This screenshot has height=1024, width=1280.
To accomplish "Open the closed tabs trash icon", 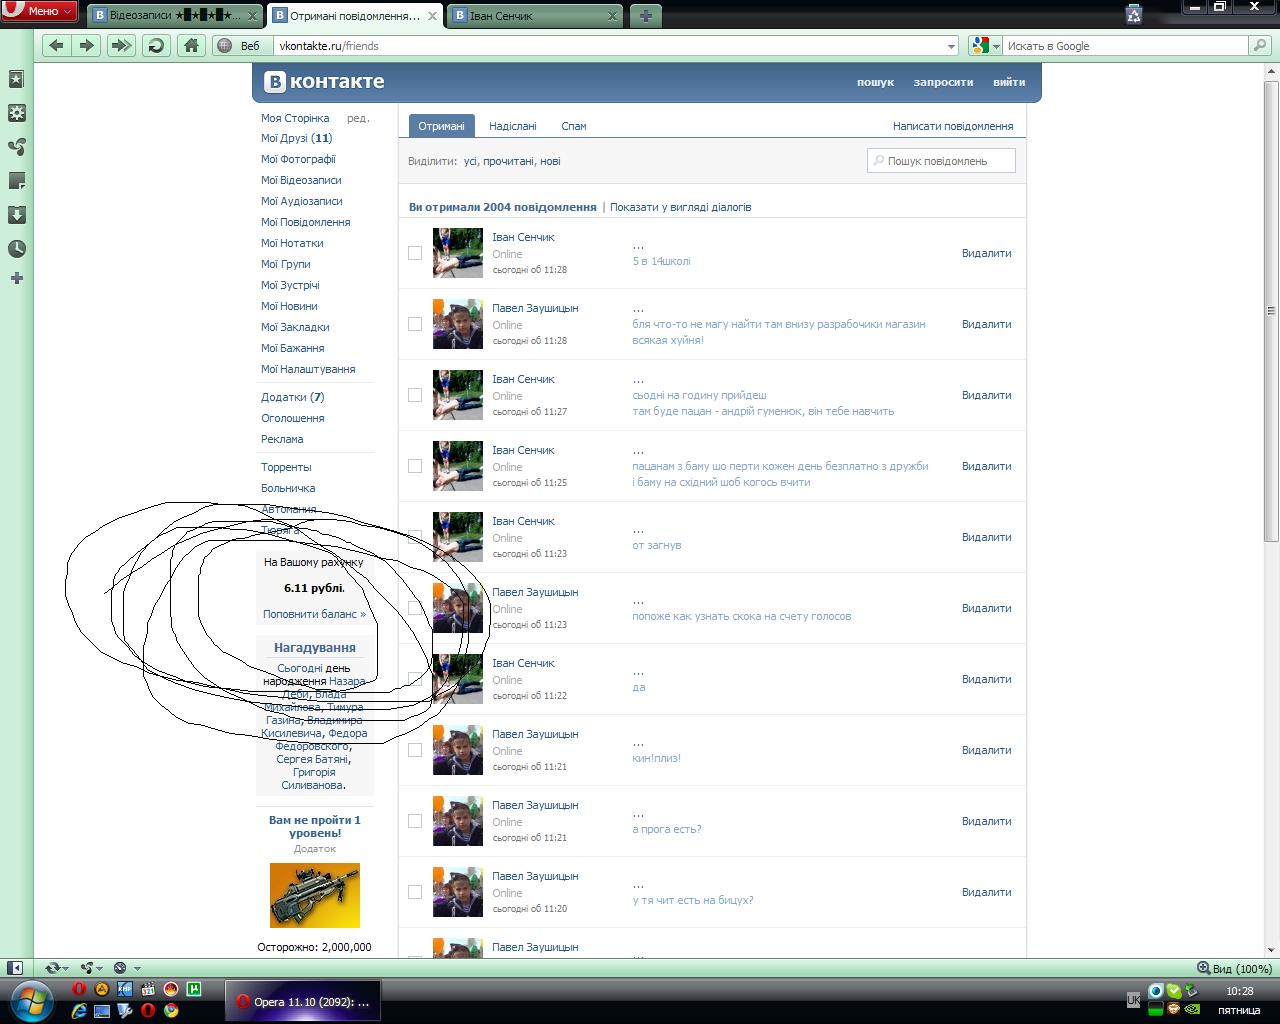I will coord(1133,13).
